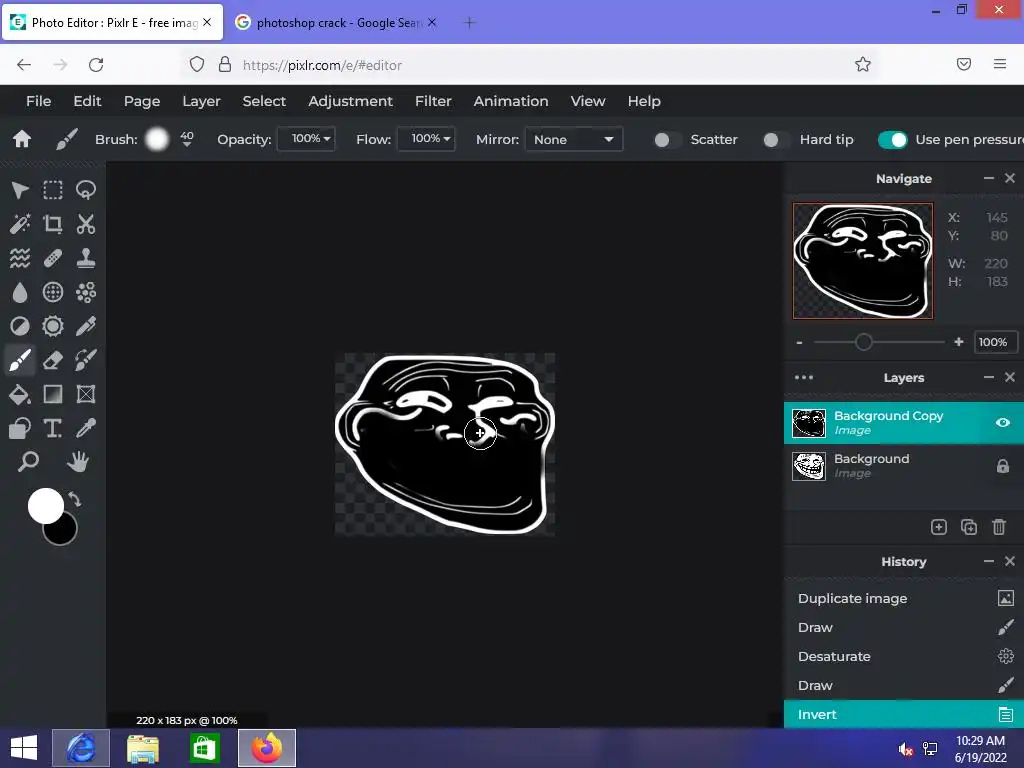Screen dimensions: 1024x768
Task: Open Windows Start menu
Action: tap(24, 748)
